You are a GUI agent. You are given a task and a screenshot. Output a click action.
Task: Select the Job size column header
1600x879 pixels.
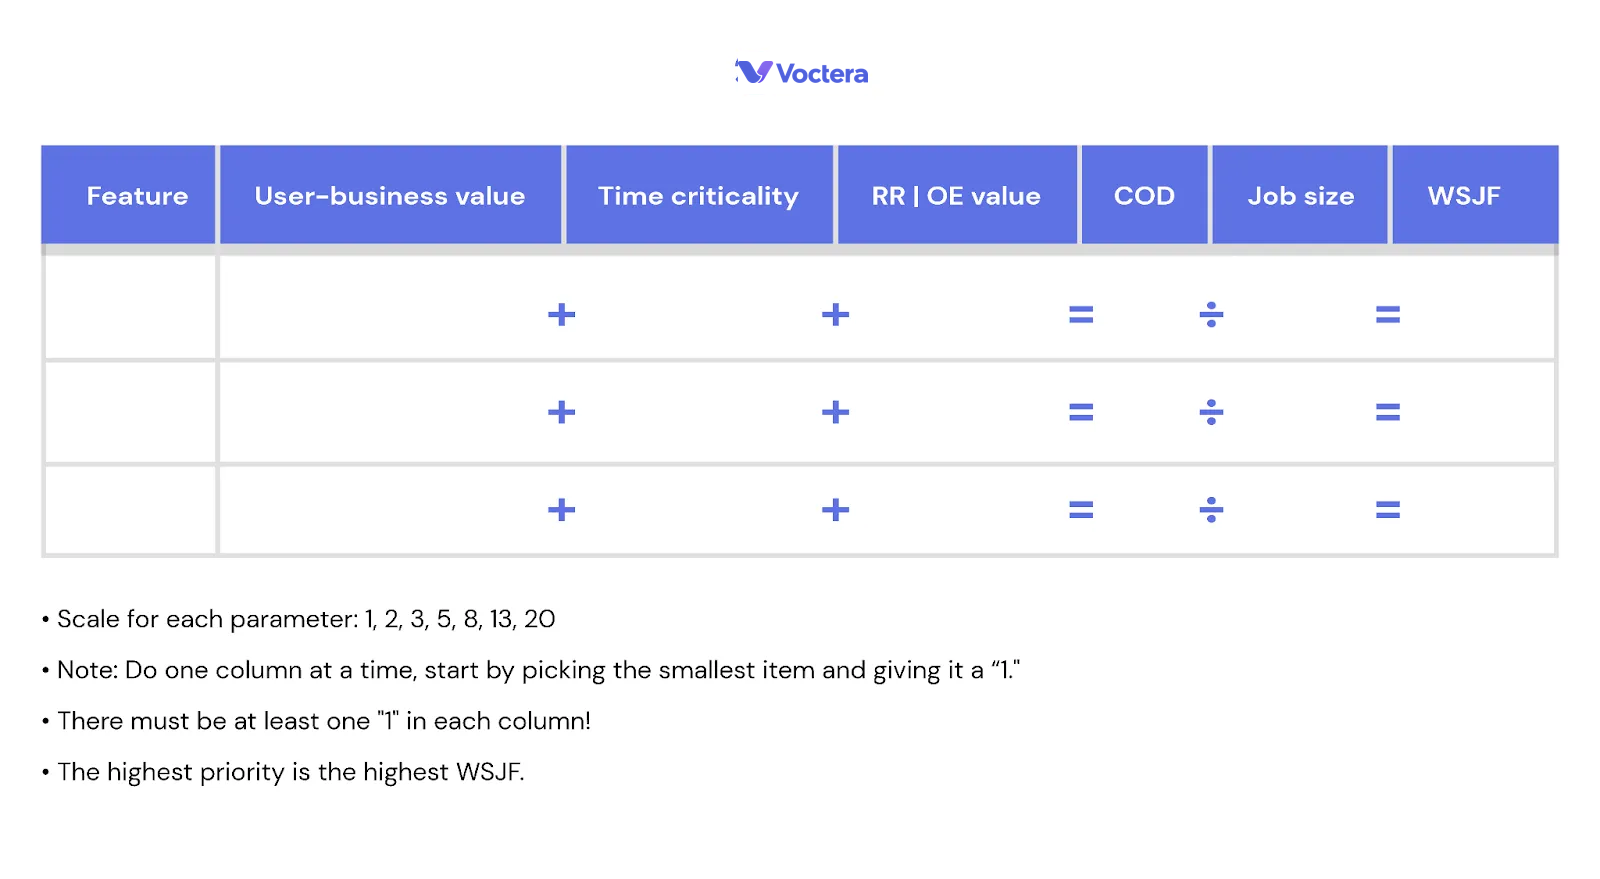[1300, 195]
